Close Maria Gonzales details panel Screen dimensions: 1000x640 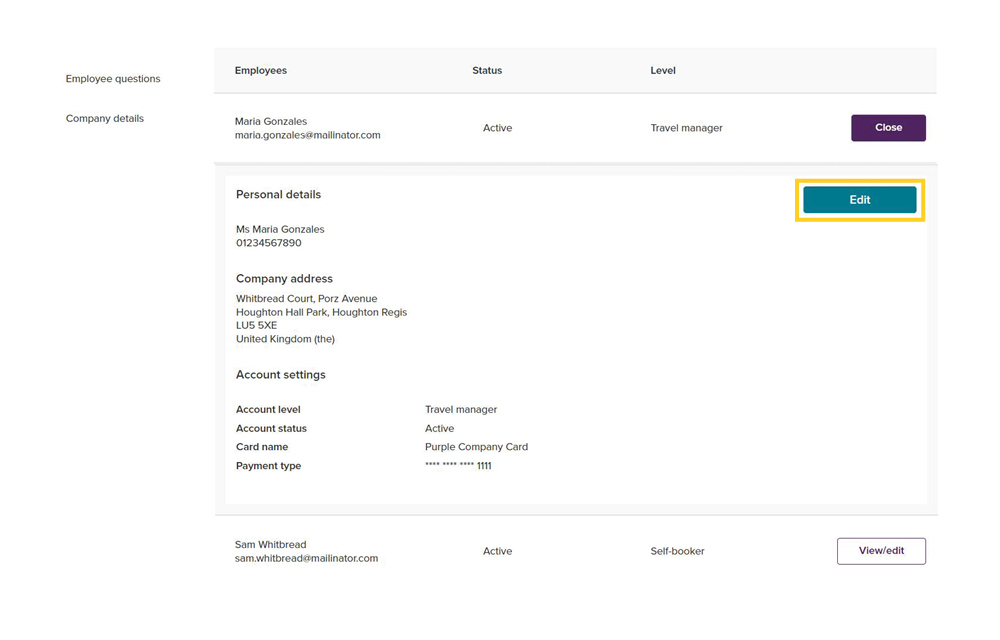[x=888, y=127]
